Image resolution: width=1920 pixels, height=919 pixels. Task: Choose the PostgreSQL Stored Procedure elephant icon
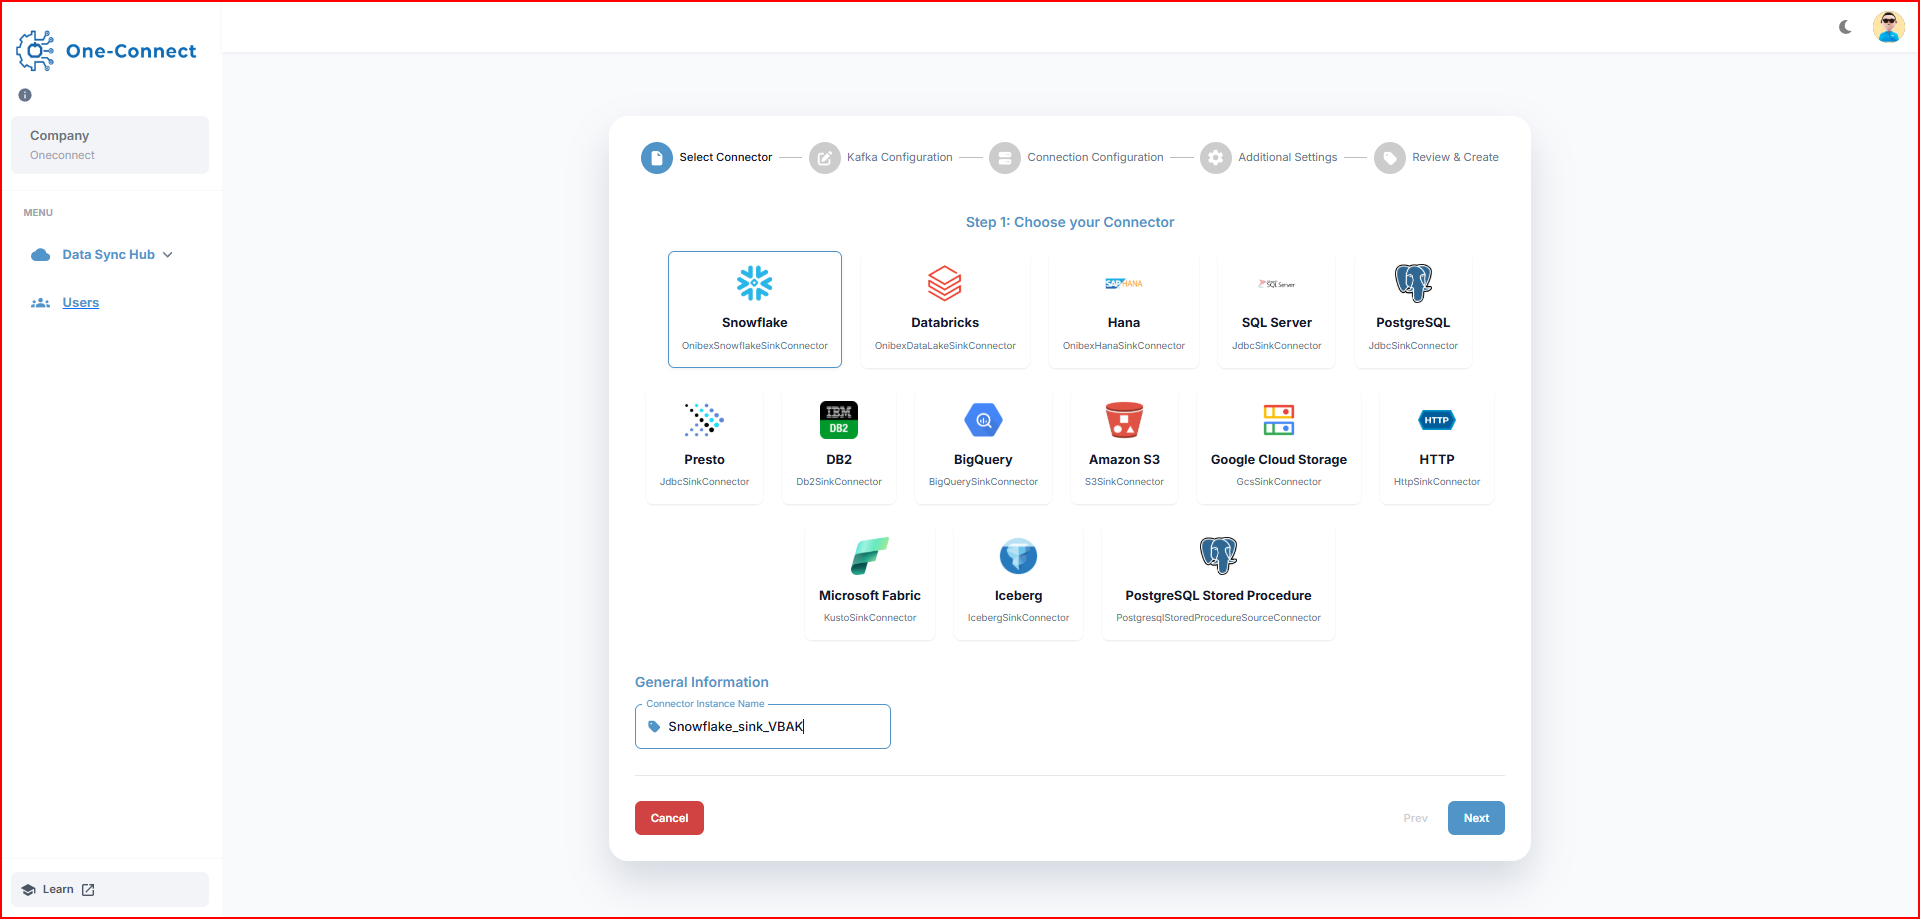[x=1218, y=555]
